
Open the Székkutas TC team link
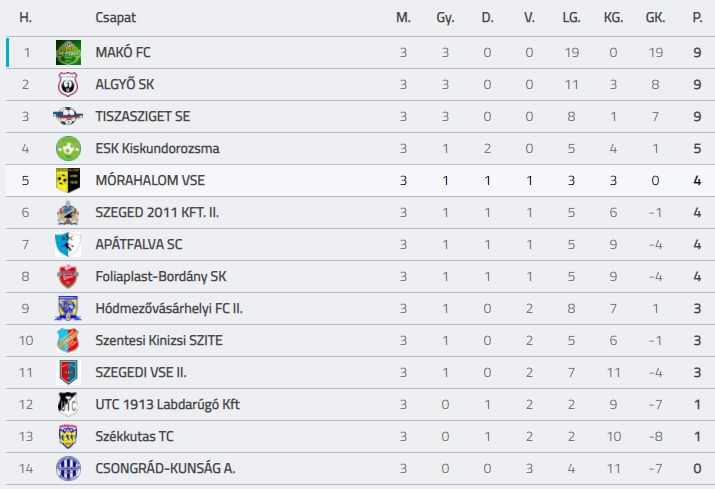click(x=135, y=437)
